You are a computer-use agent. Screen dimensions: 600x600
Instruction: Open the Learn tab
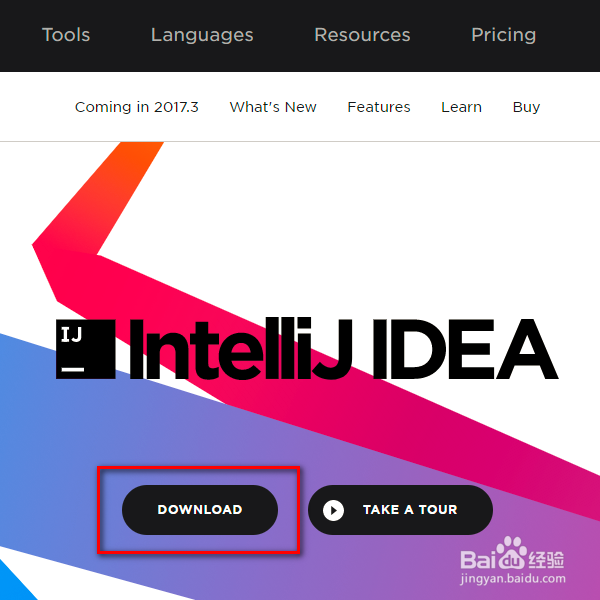461,107
